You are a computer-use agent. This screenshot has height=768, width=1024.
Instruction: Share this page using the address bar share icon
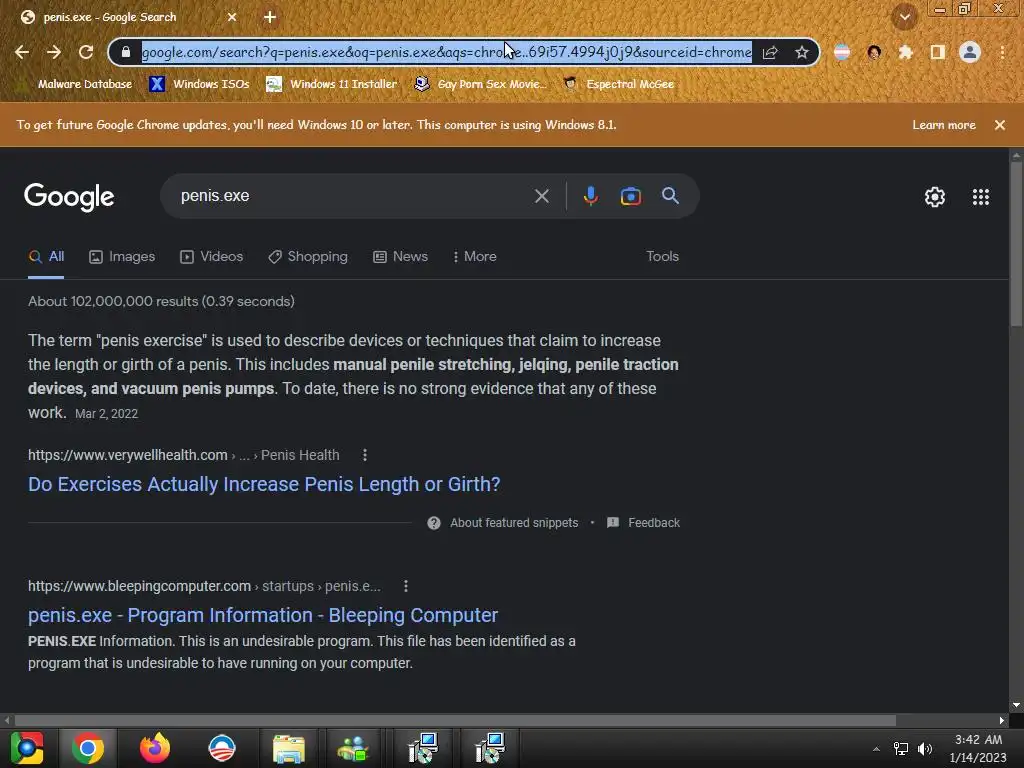[x=770, y=52]
